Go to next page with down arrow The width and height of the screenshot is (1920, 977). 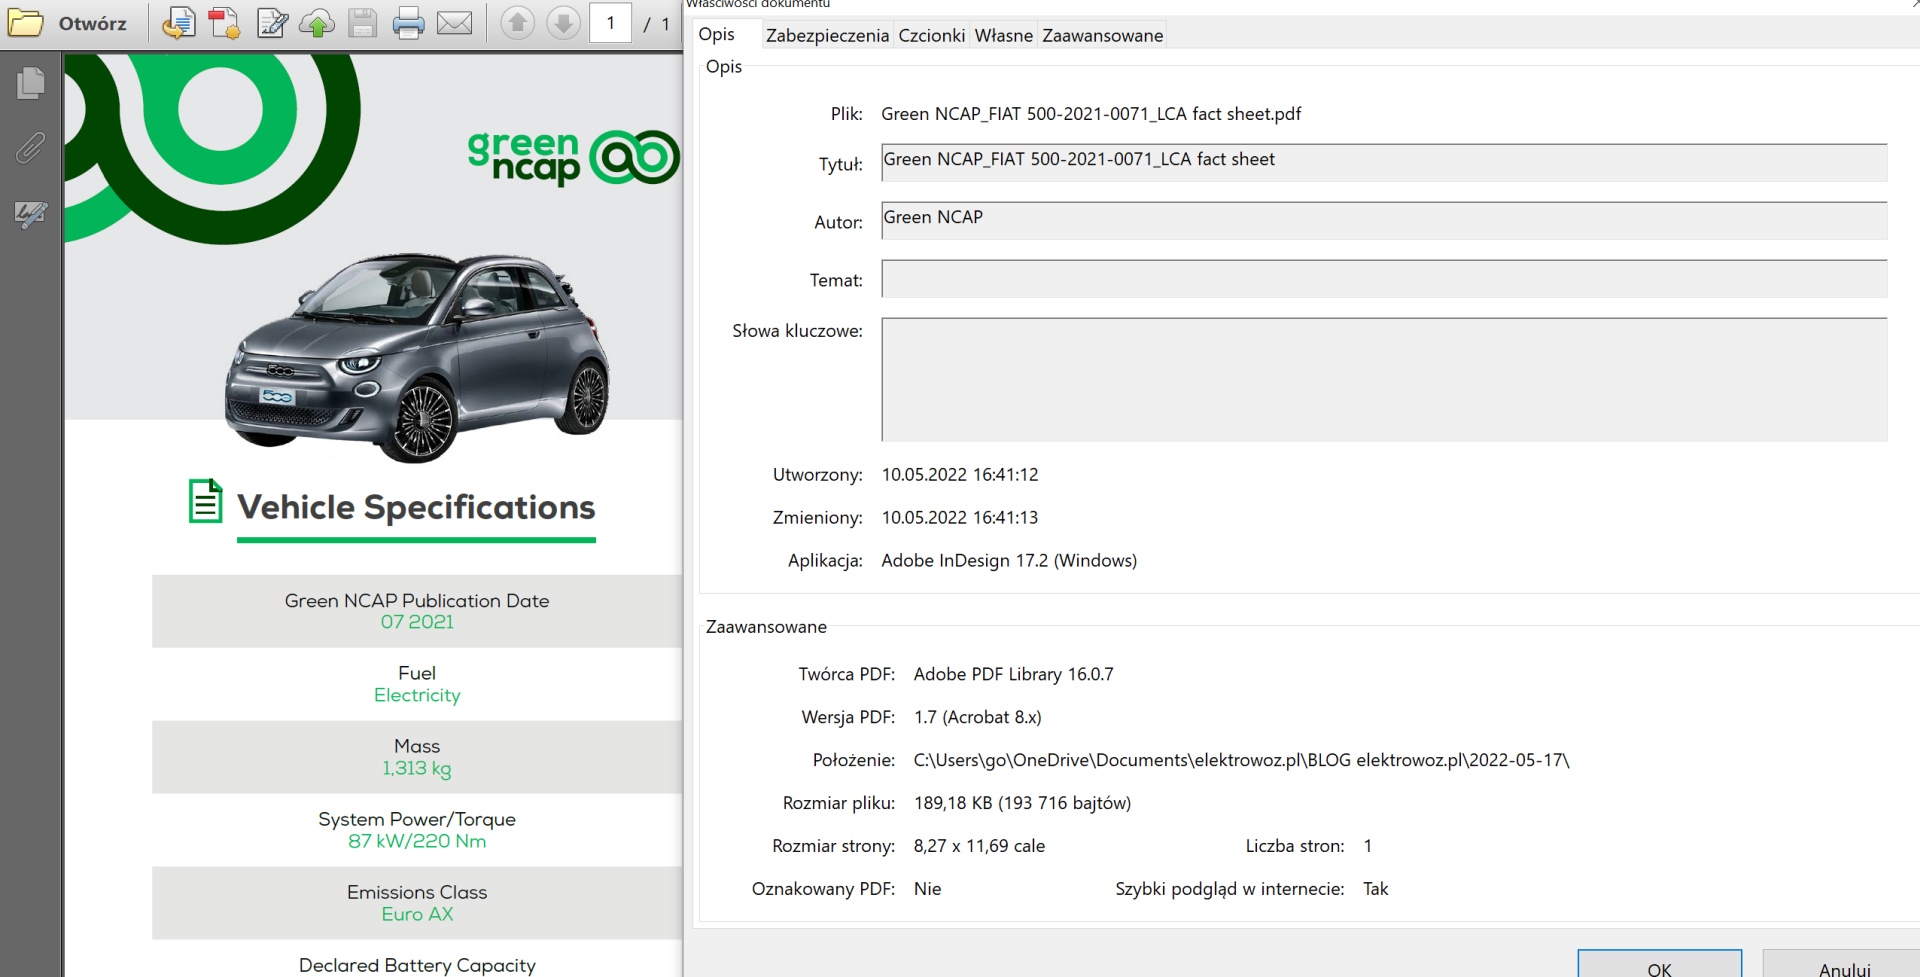[564, 23]
